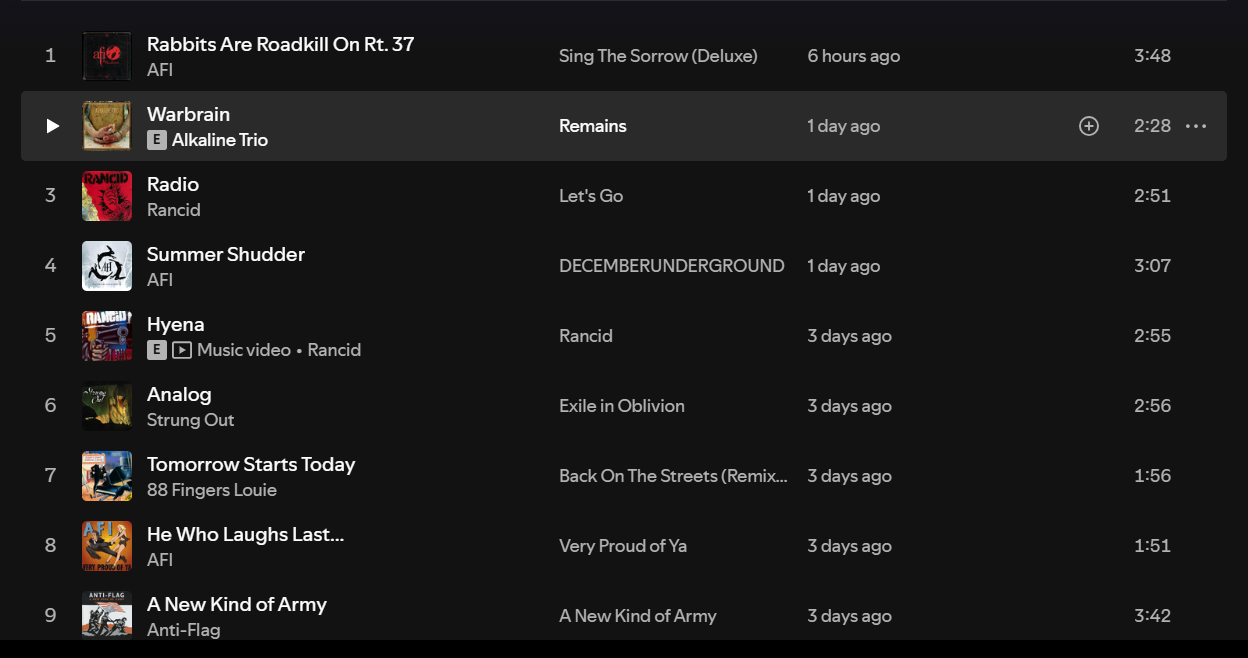Viewport: 1248px width, 658px height.
Task: Click the A New Kind of Army thumbnail
Action: click(x=107, y=615)
